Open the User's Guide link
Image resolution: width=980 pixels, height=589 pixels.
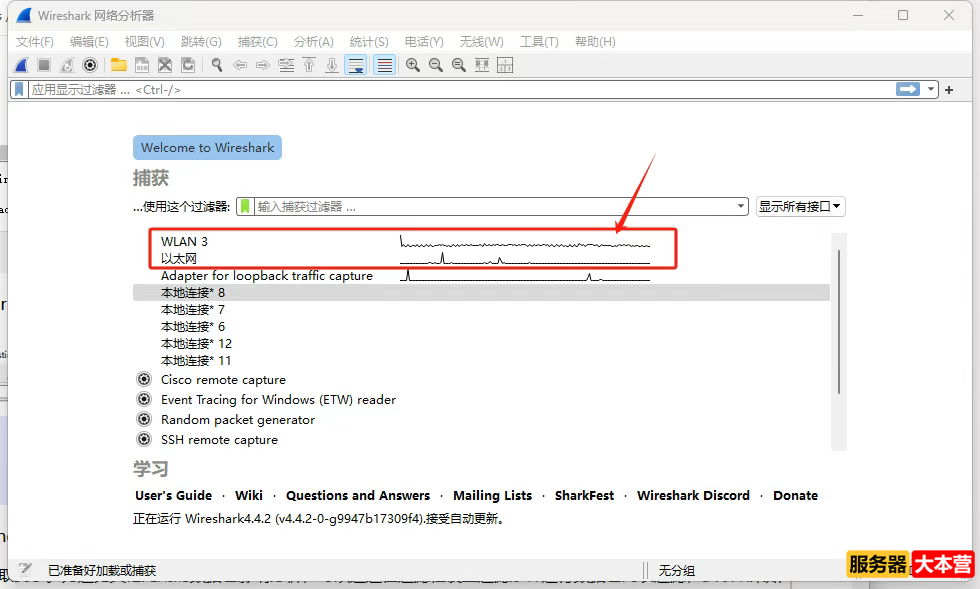click(x=174, y=495)
